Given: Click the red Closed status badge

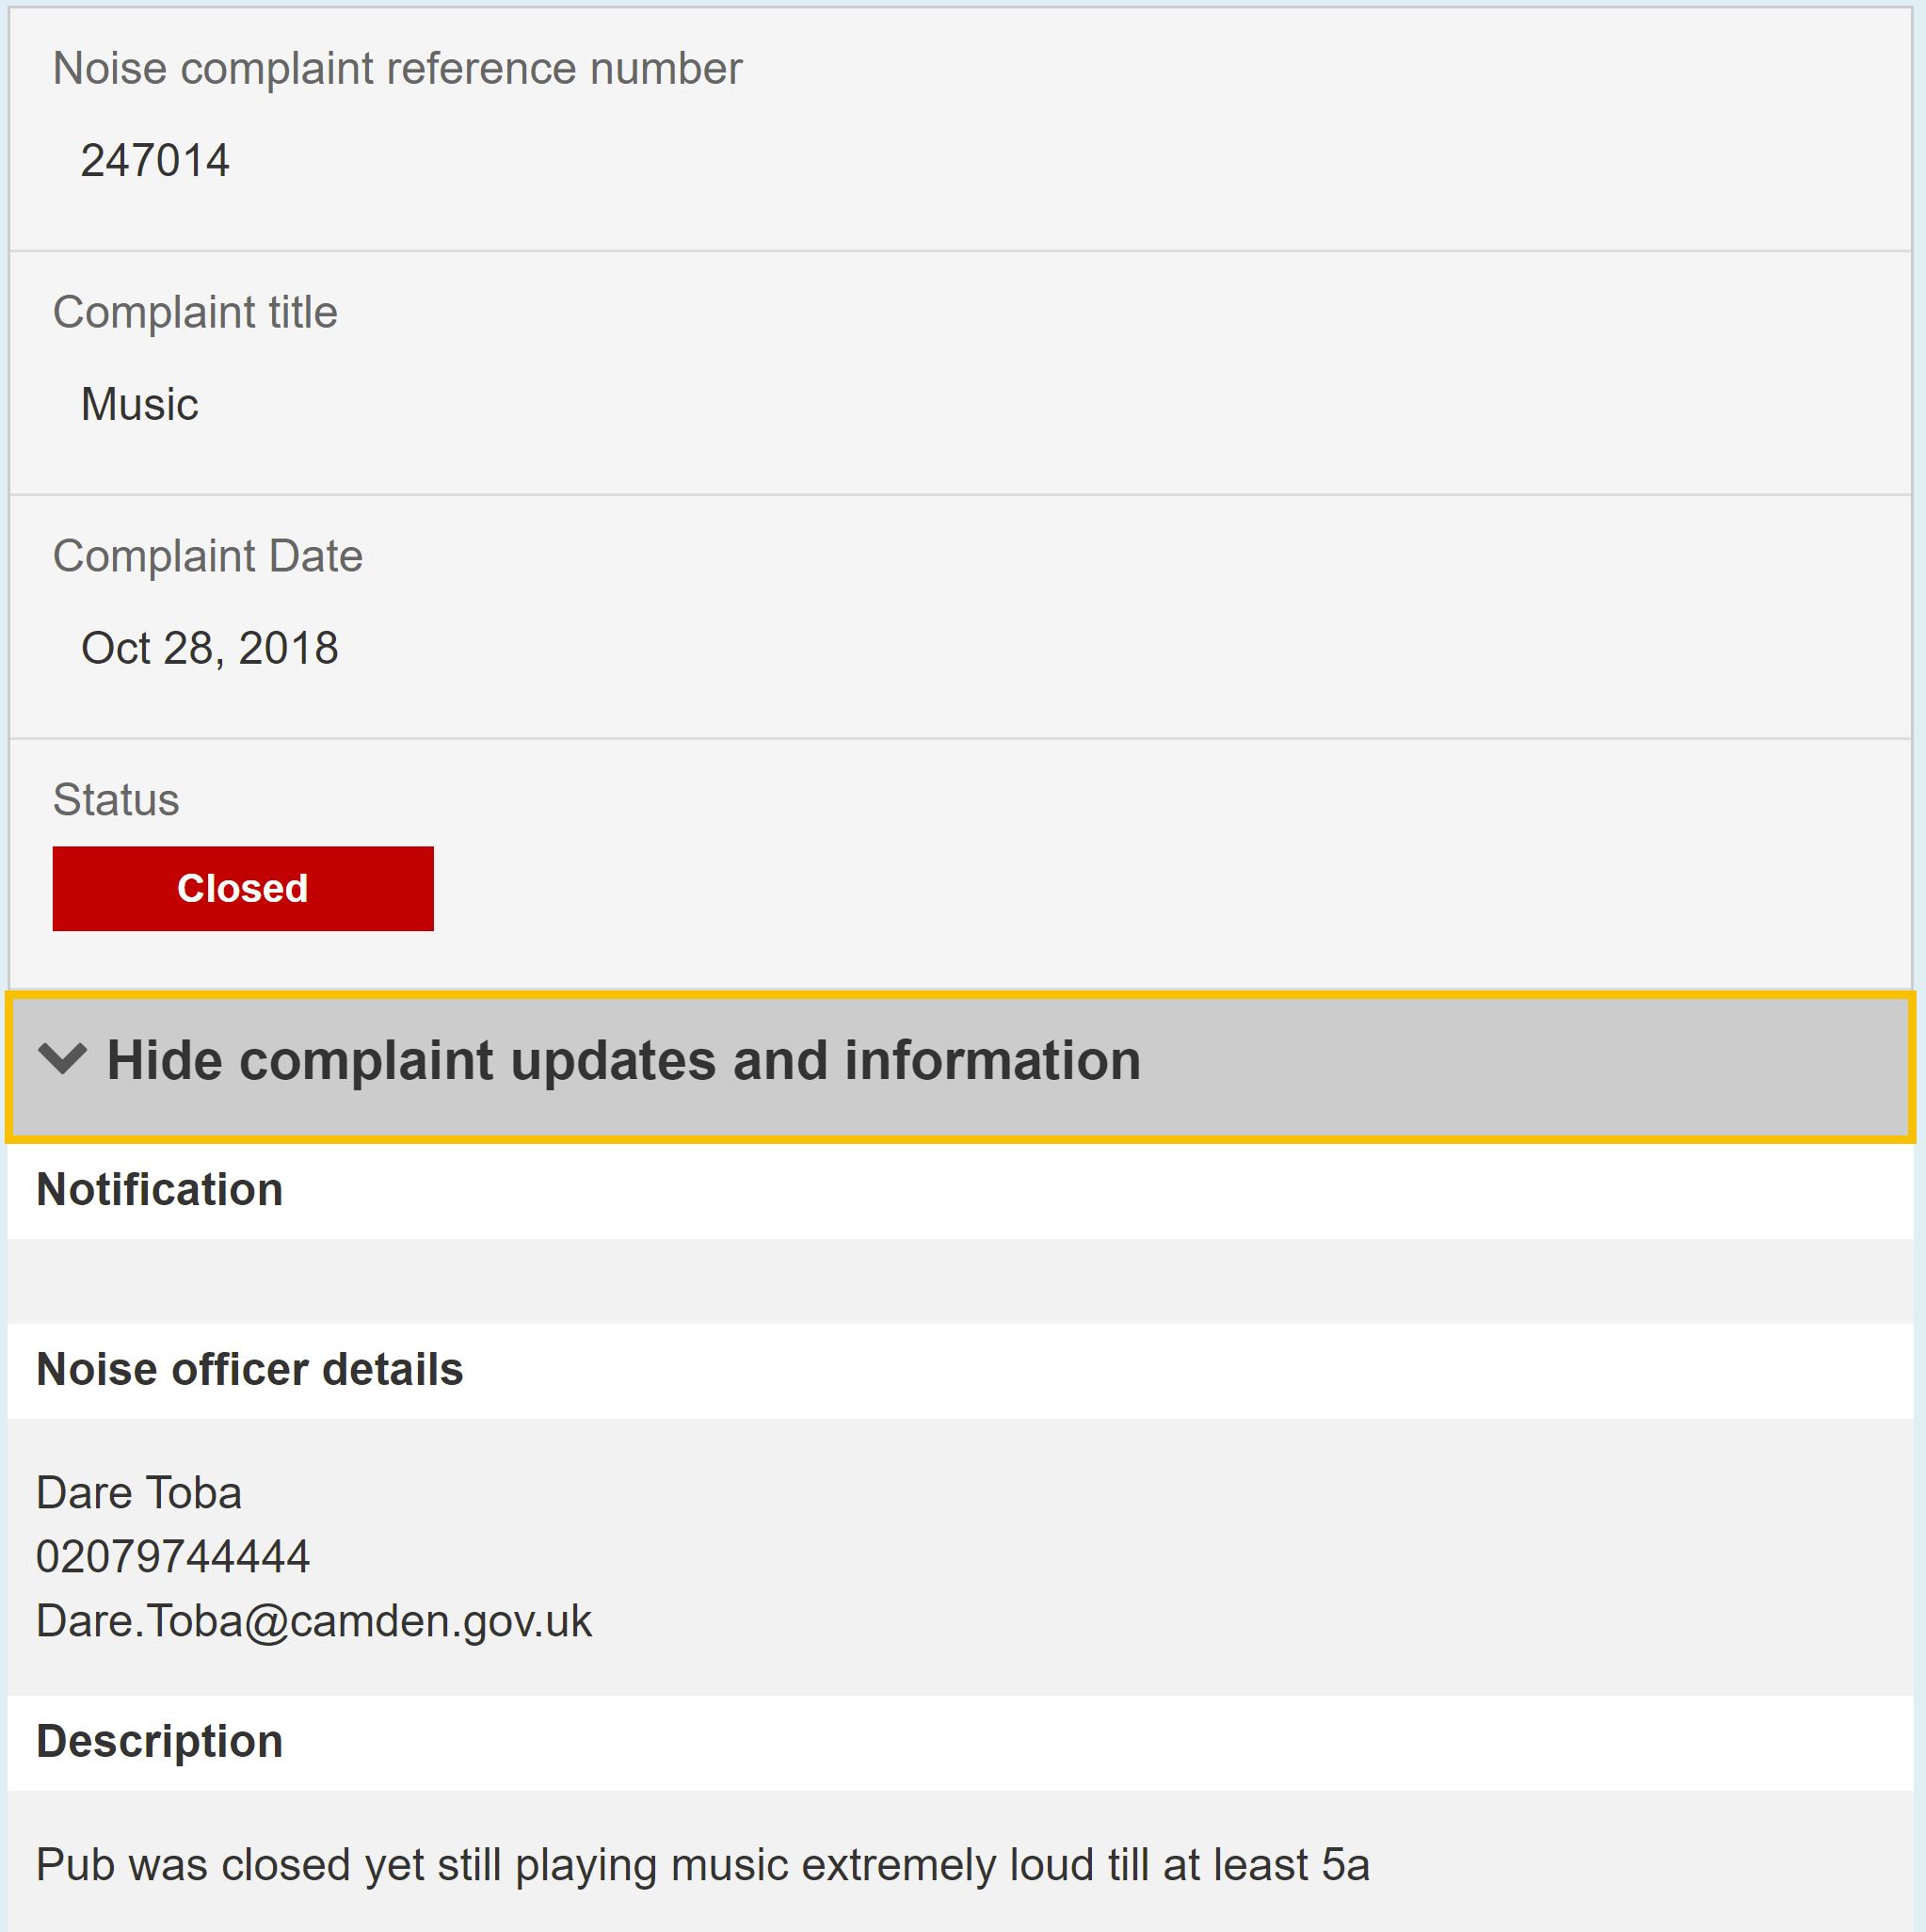Looking at the screenshot, I should pyautogui.click(x=243, y=888).
